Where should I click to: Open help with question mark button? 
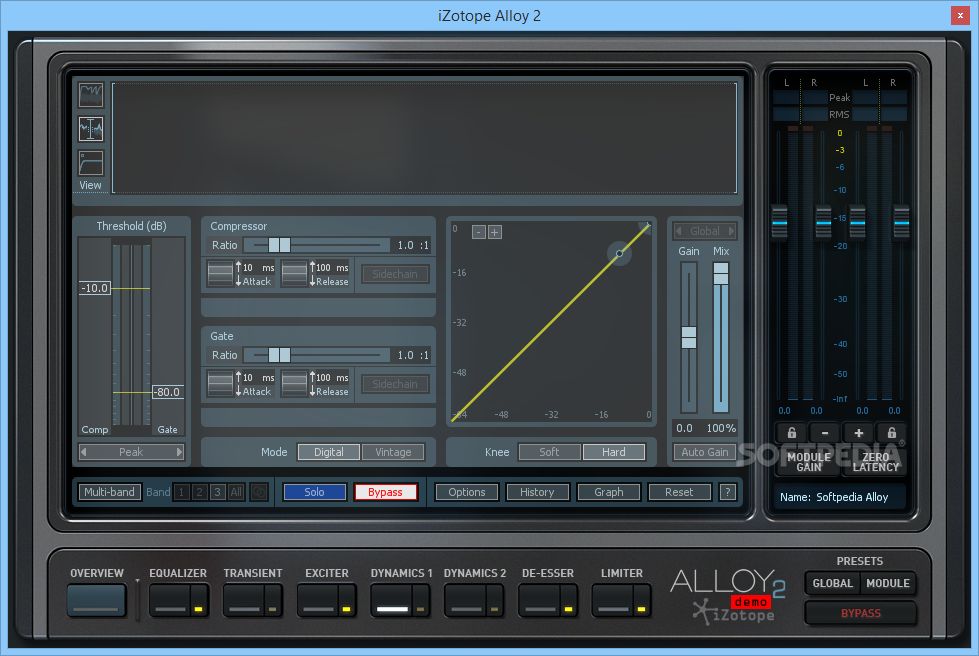pyautogui.click(x=727, y=492)
